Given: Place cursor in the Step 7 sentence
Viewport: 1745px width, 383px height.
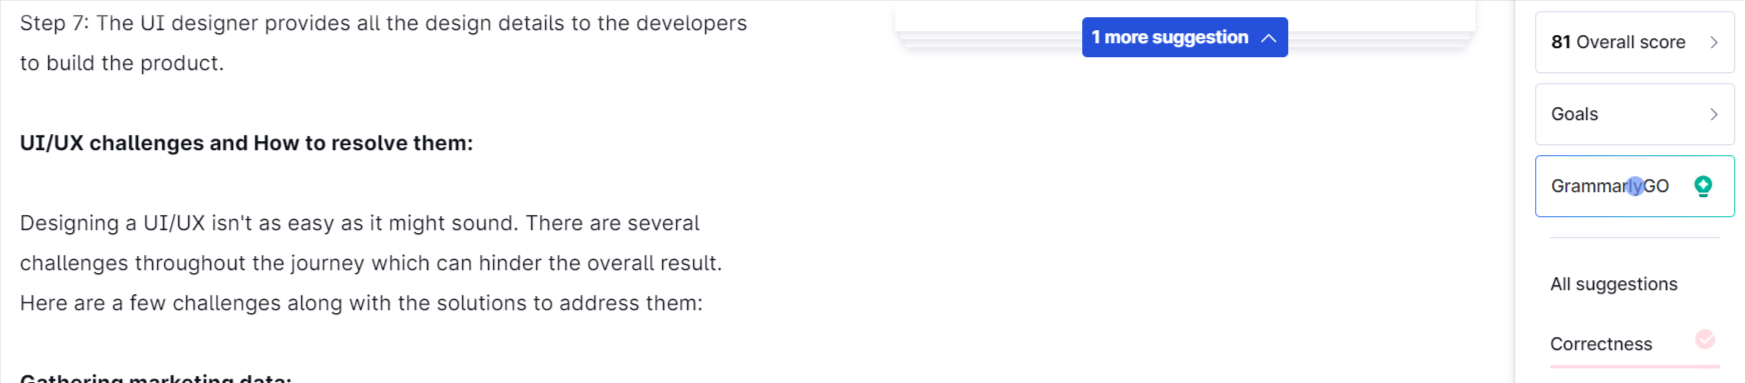Looking at the screenshot, I should point(383,23).
